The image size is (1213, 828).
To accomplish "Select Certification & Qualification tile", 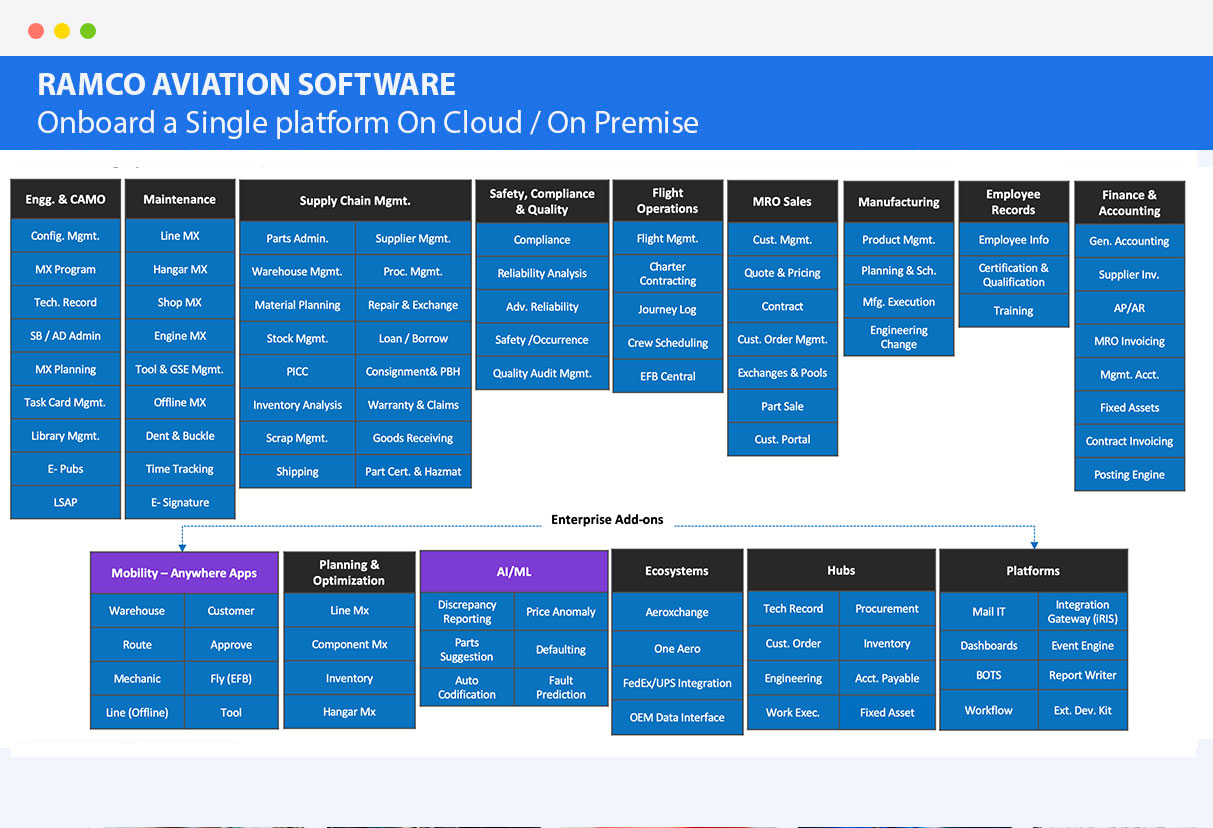I will 1014,275.
